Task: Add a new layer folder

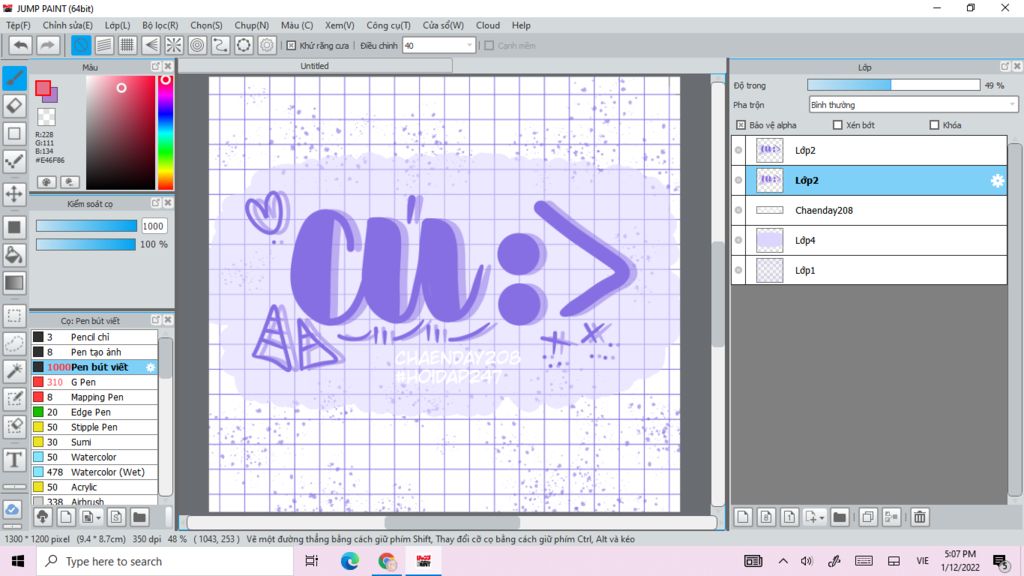Action: pyautogui.click(x=839, y=517)
